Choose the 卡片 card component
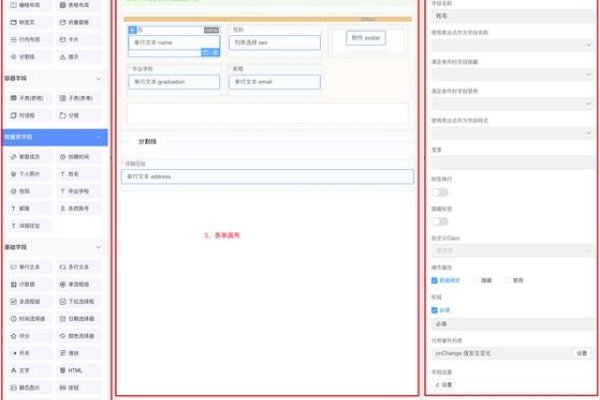 tap(79, 39)
